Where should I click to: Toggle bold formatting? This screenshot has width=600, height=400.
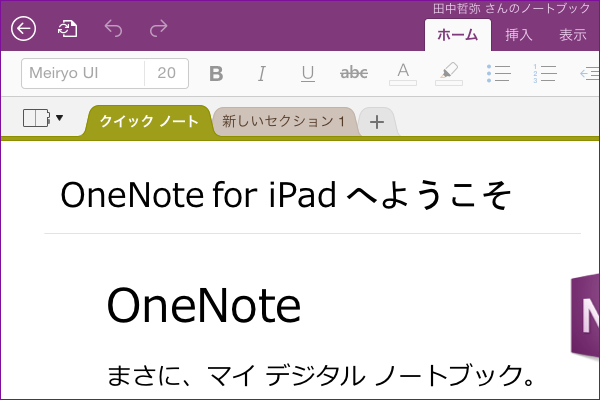pos(216,73)
